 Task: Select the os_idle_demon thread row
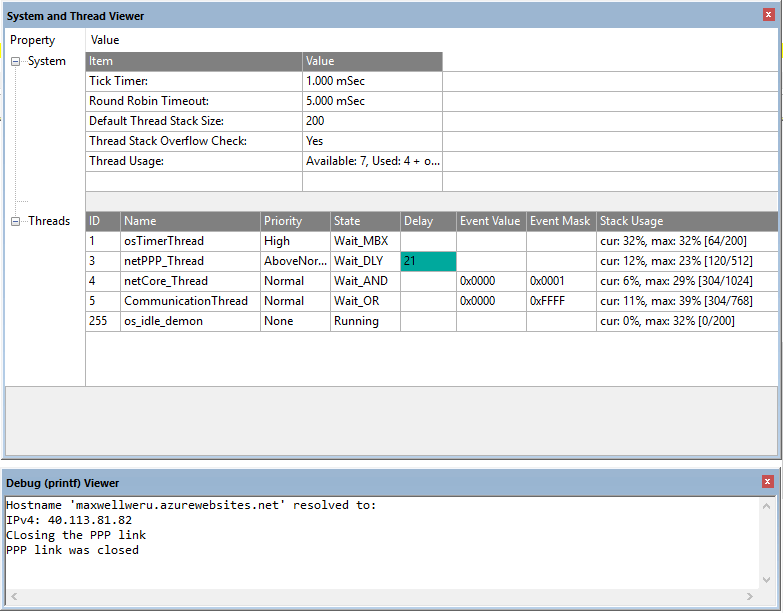point(163,321)
